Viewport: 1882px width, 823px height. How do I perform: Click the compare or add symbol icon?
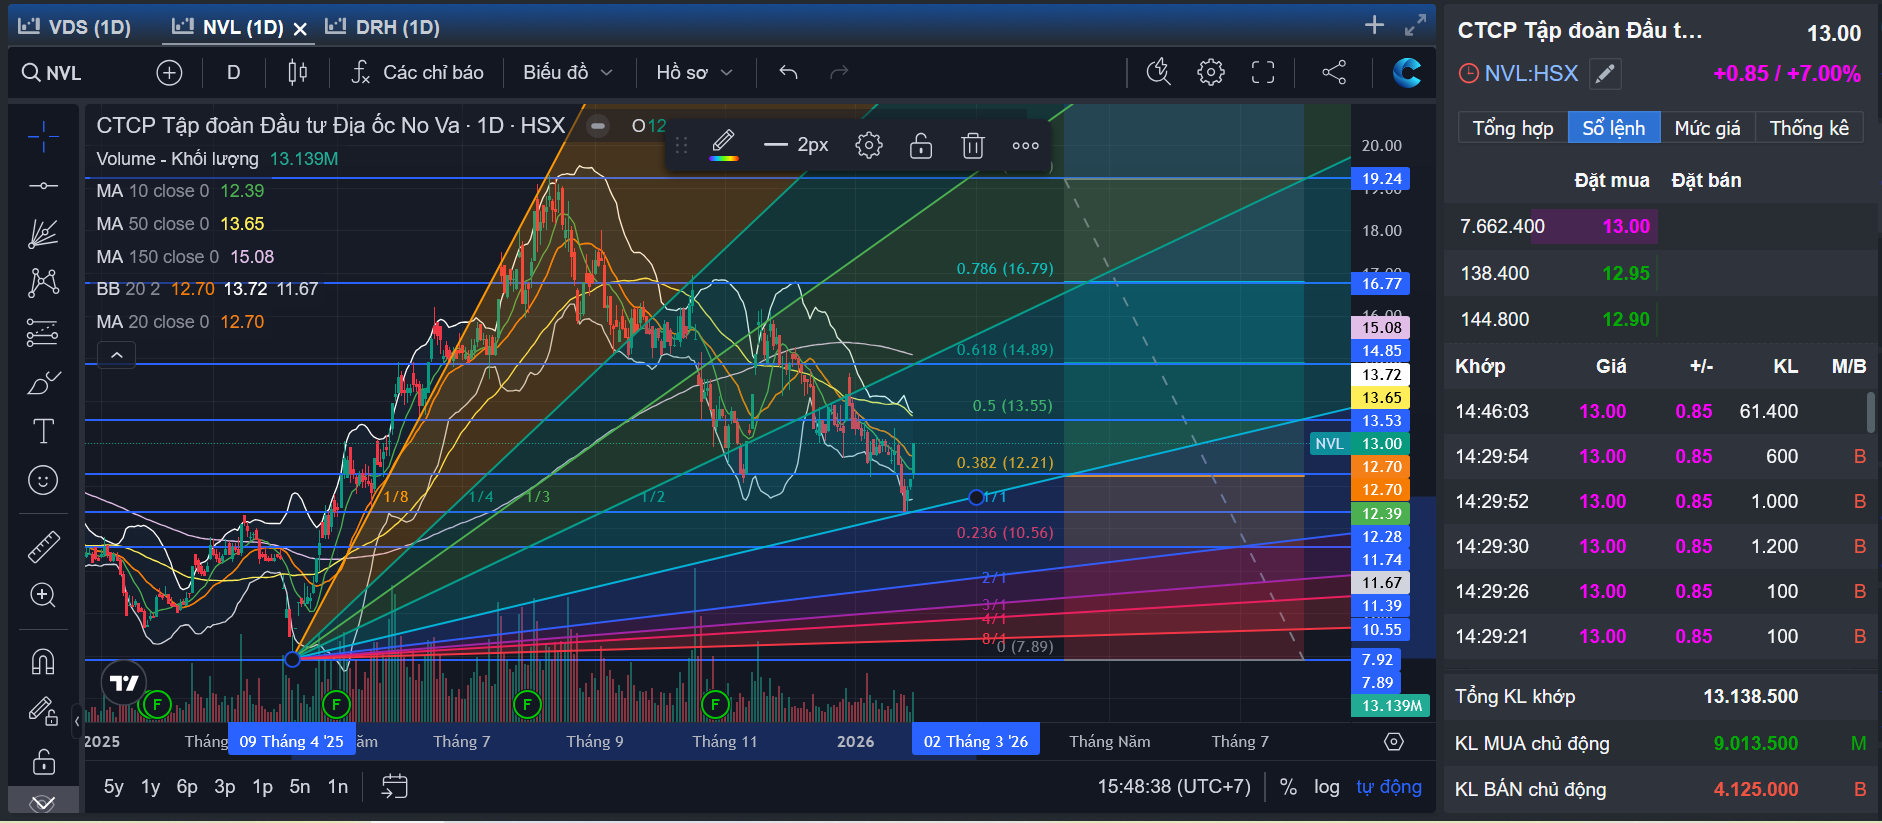coord(169,72)
